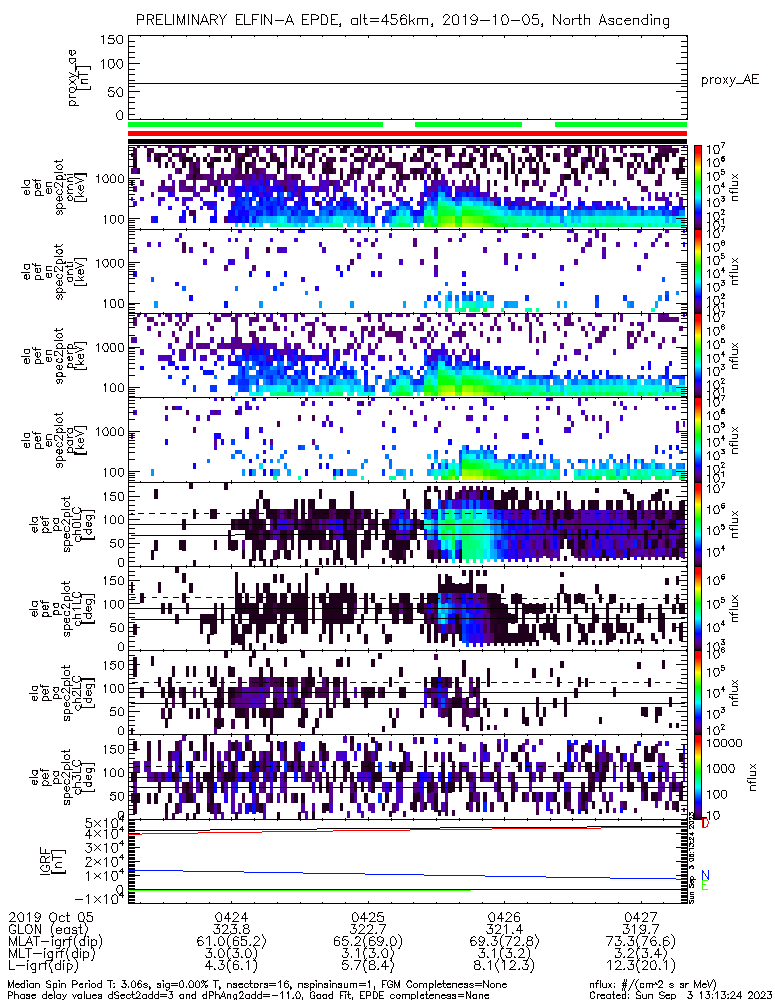The height and width of the screenshot is (1000, 775).
Task: Click the omni energy spectrogram panel
Action: 408,187
